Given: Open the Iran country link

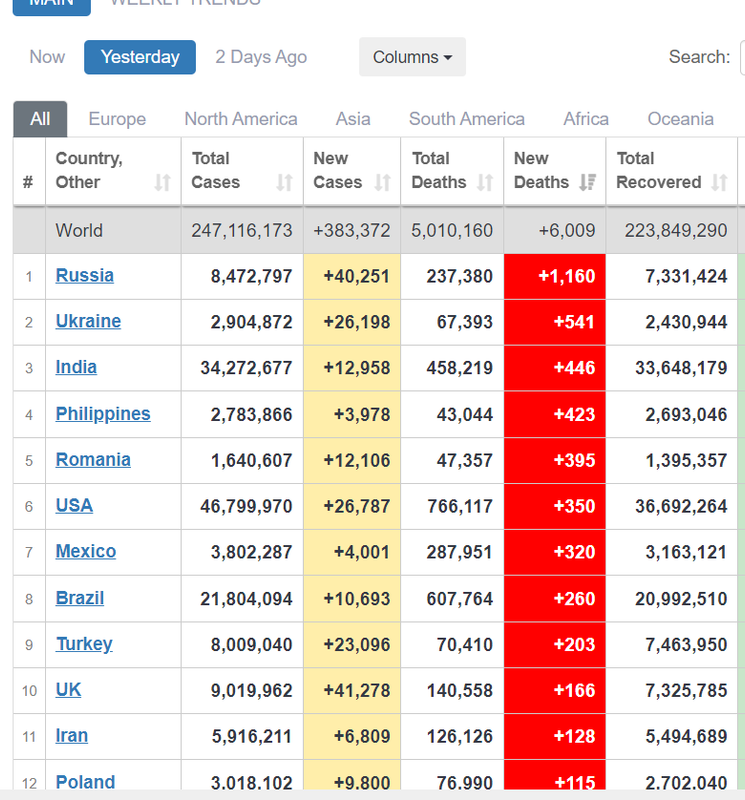Looking at the screenshot, I should click(71, 736).
